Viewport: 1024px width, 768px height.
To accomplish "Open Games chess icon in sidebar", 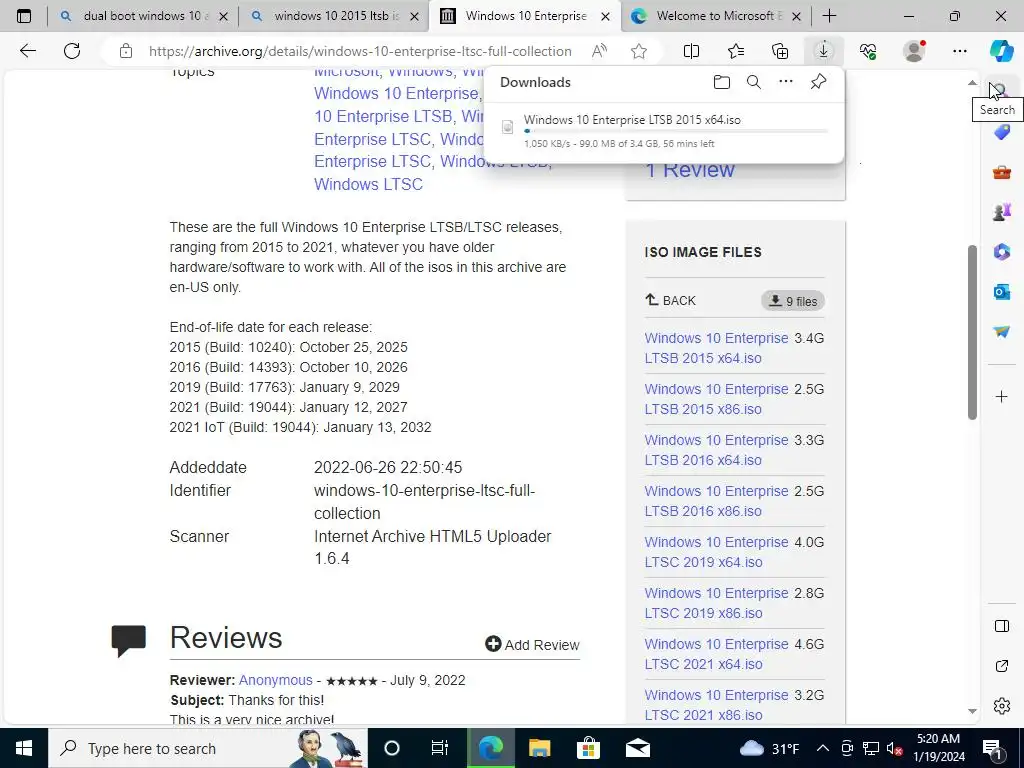I will [1002, 212].
